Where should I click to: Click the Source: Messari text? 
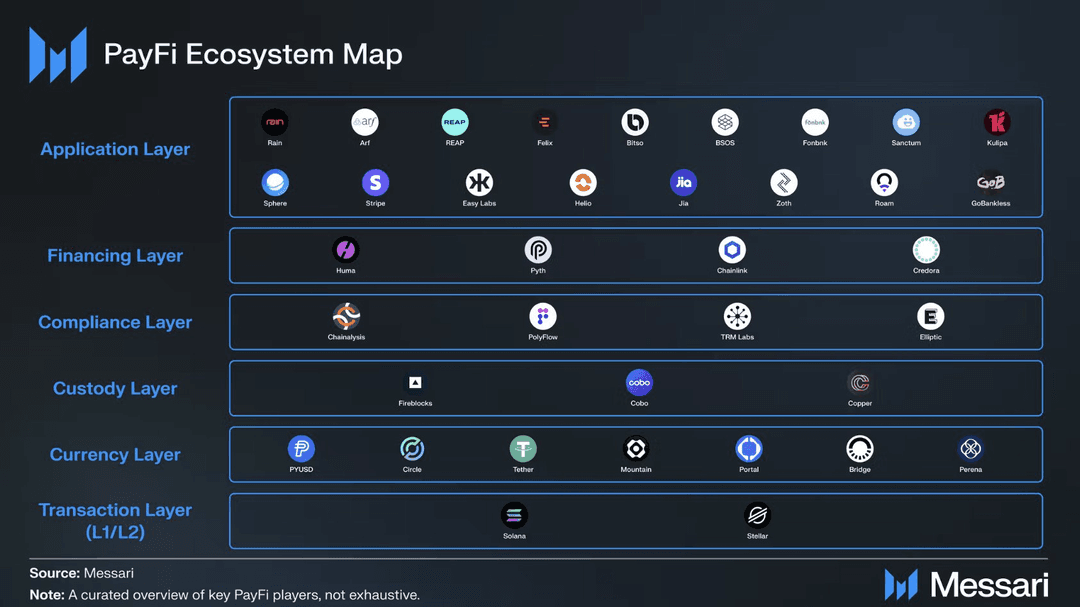(x=81, y=573)
